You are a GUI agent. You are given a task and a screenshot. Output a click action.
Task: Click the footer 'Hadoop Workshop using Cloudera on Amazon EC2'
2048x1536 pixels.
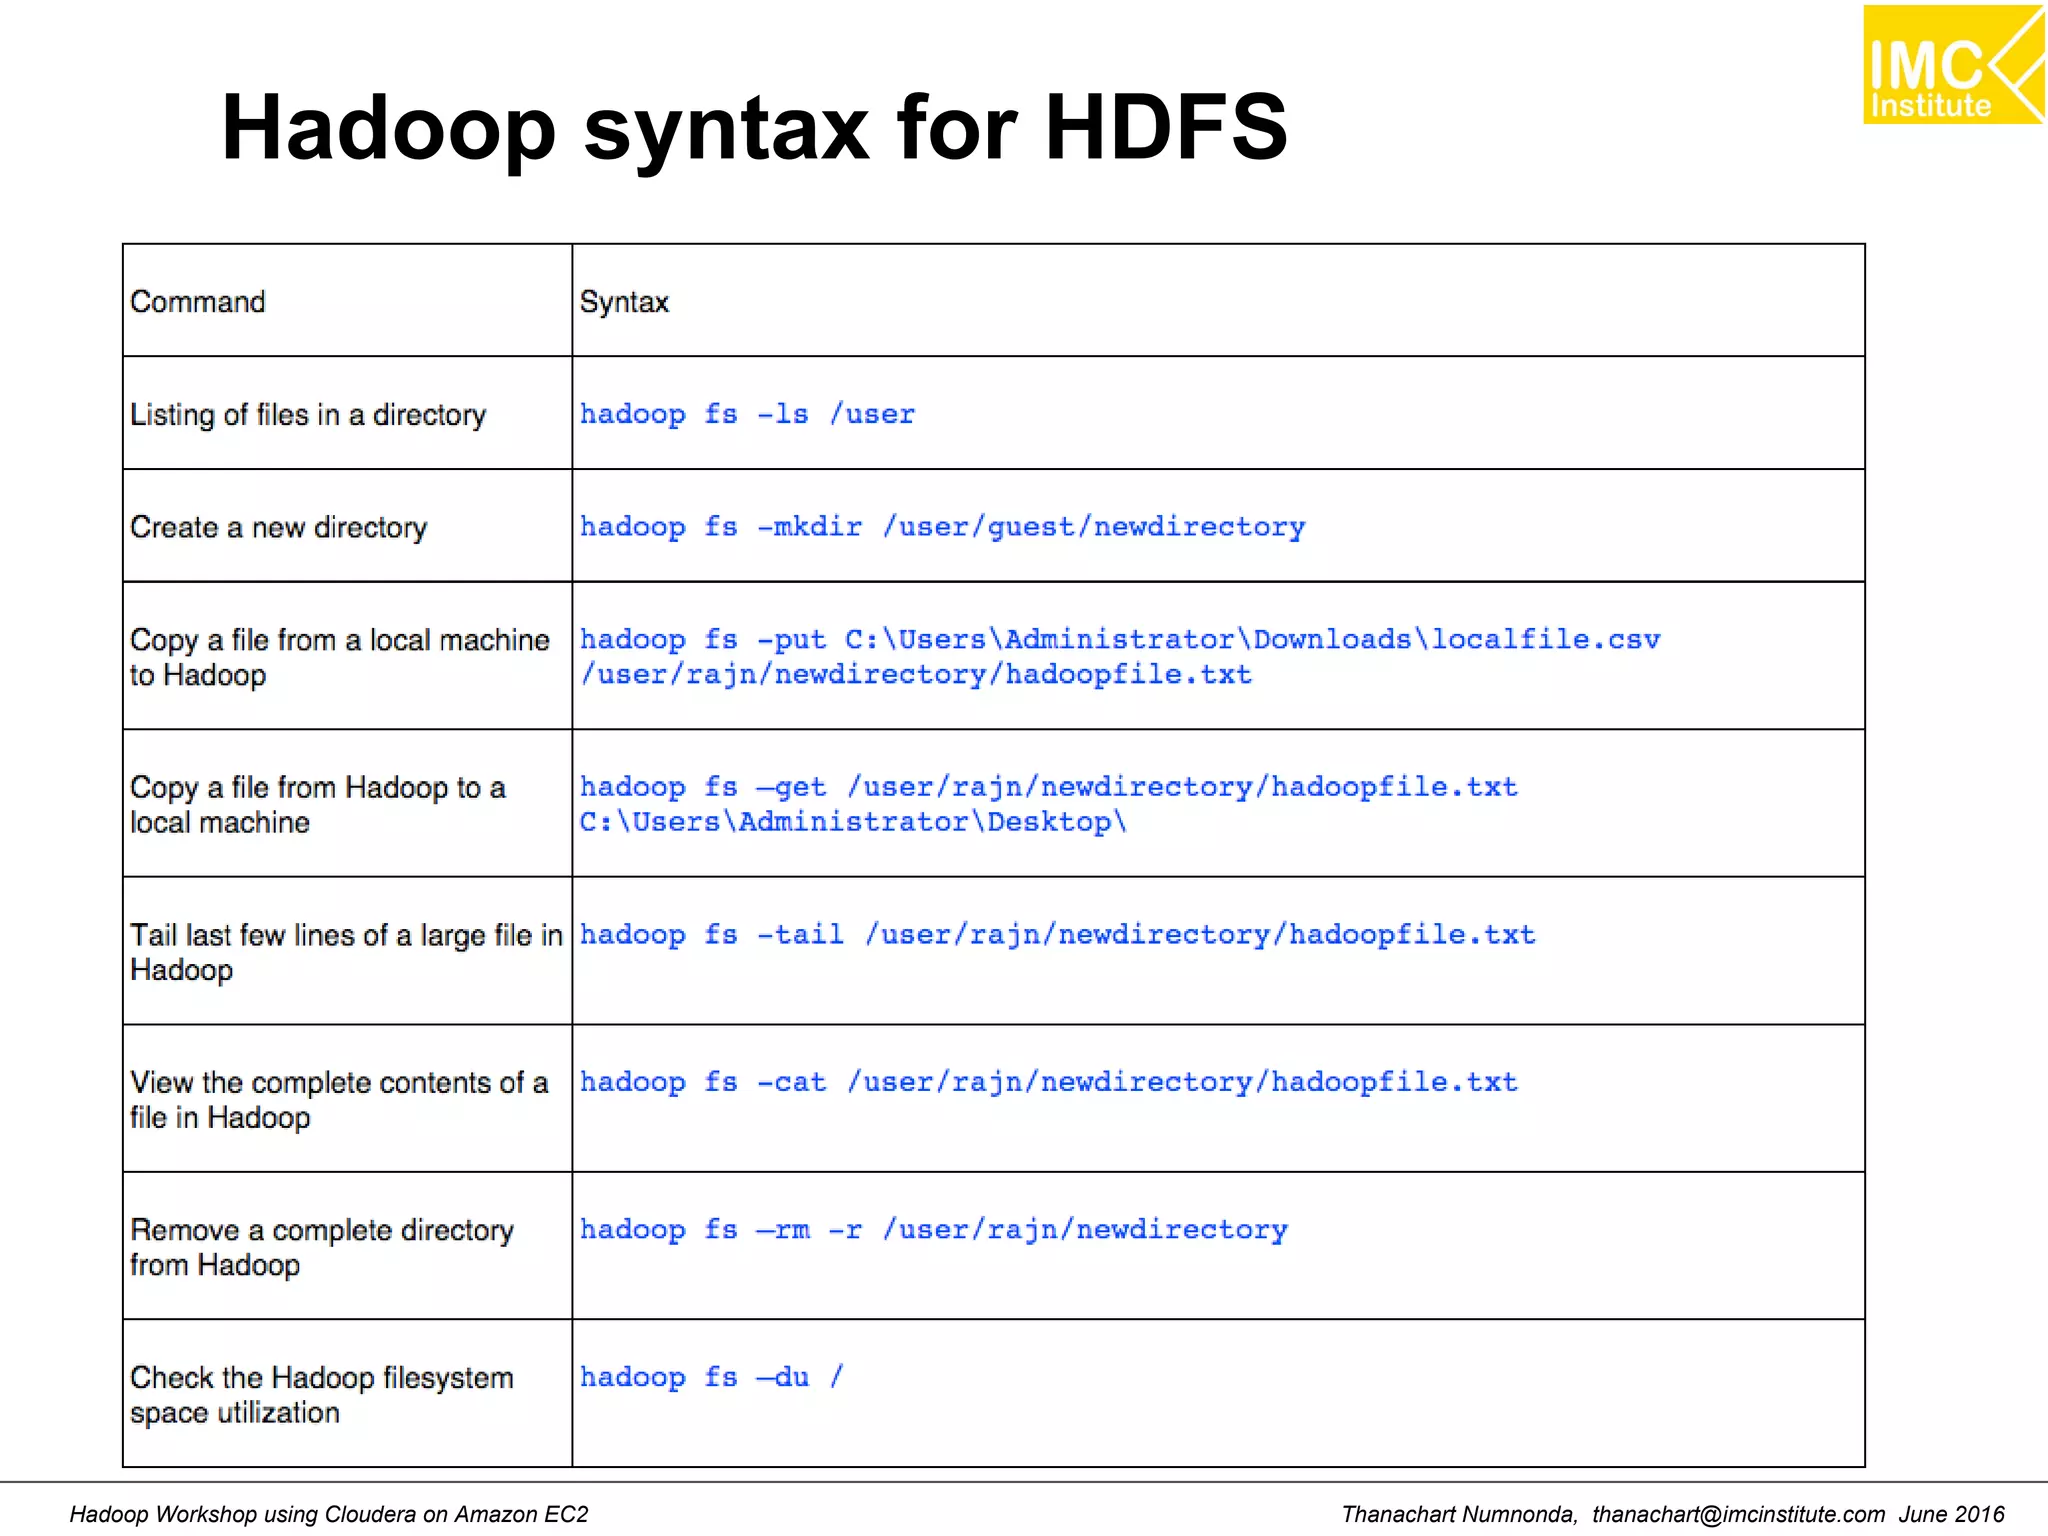329,1514
